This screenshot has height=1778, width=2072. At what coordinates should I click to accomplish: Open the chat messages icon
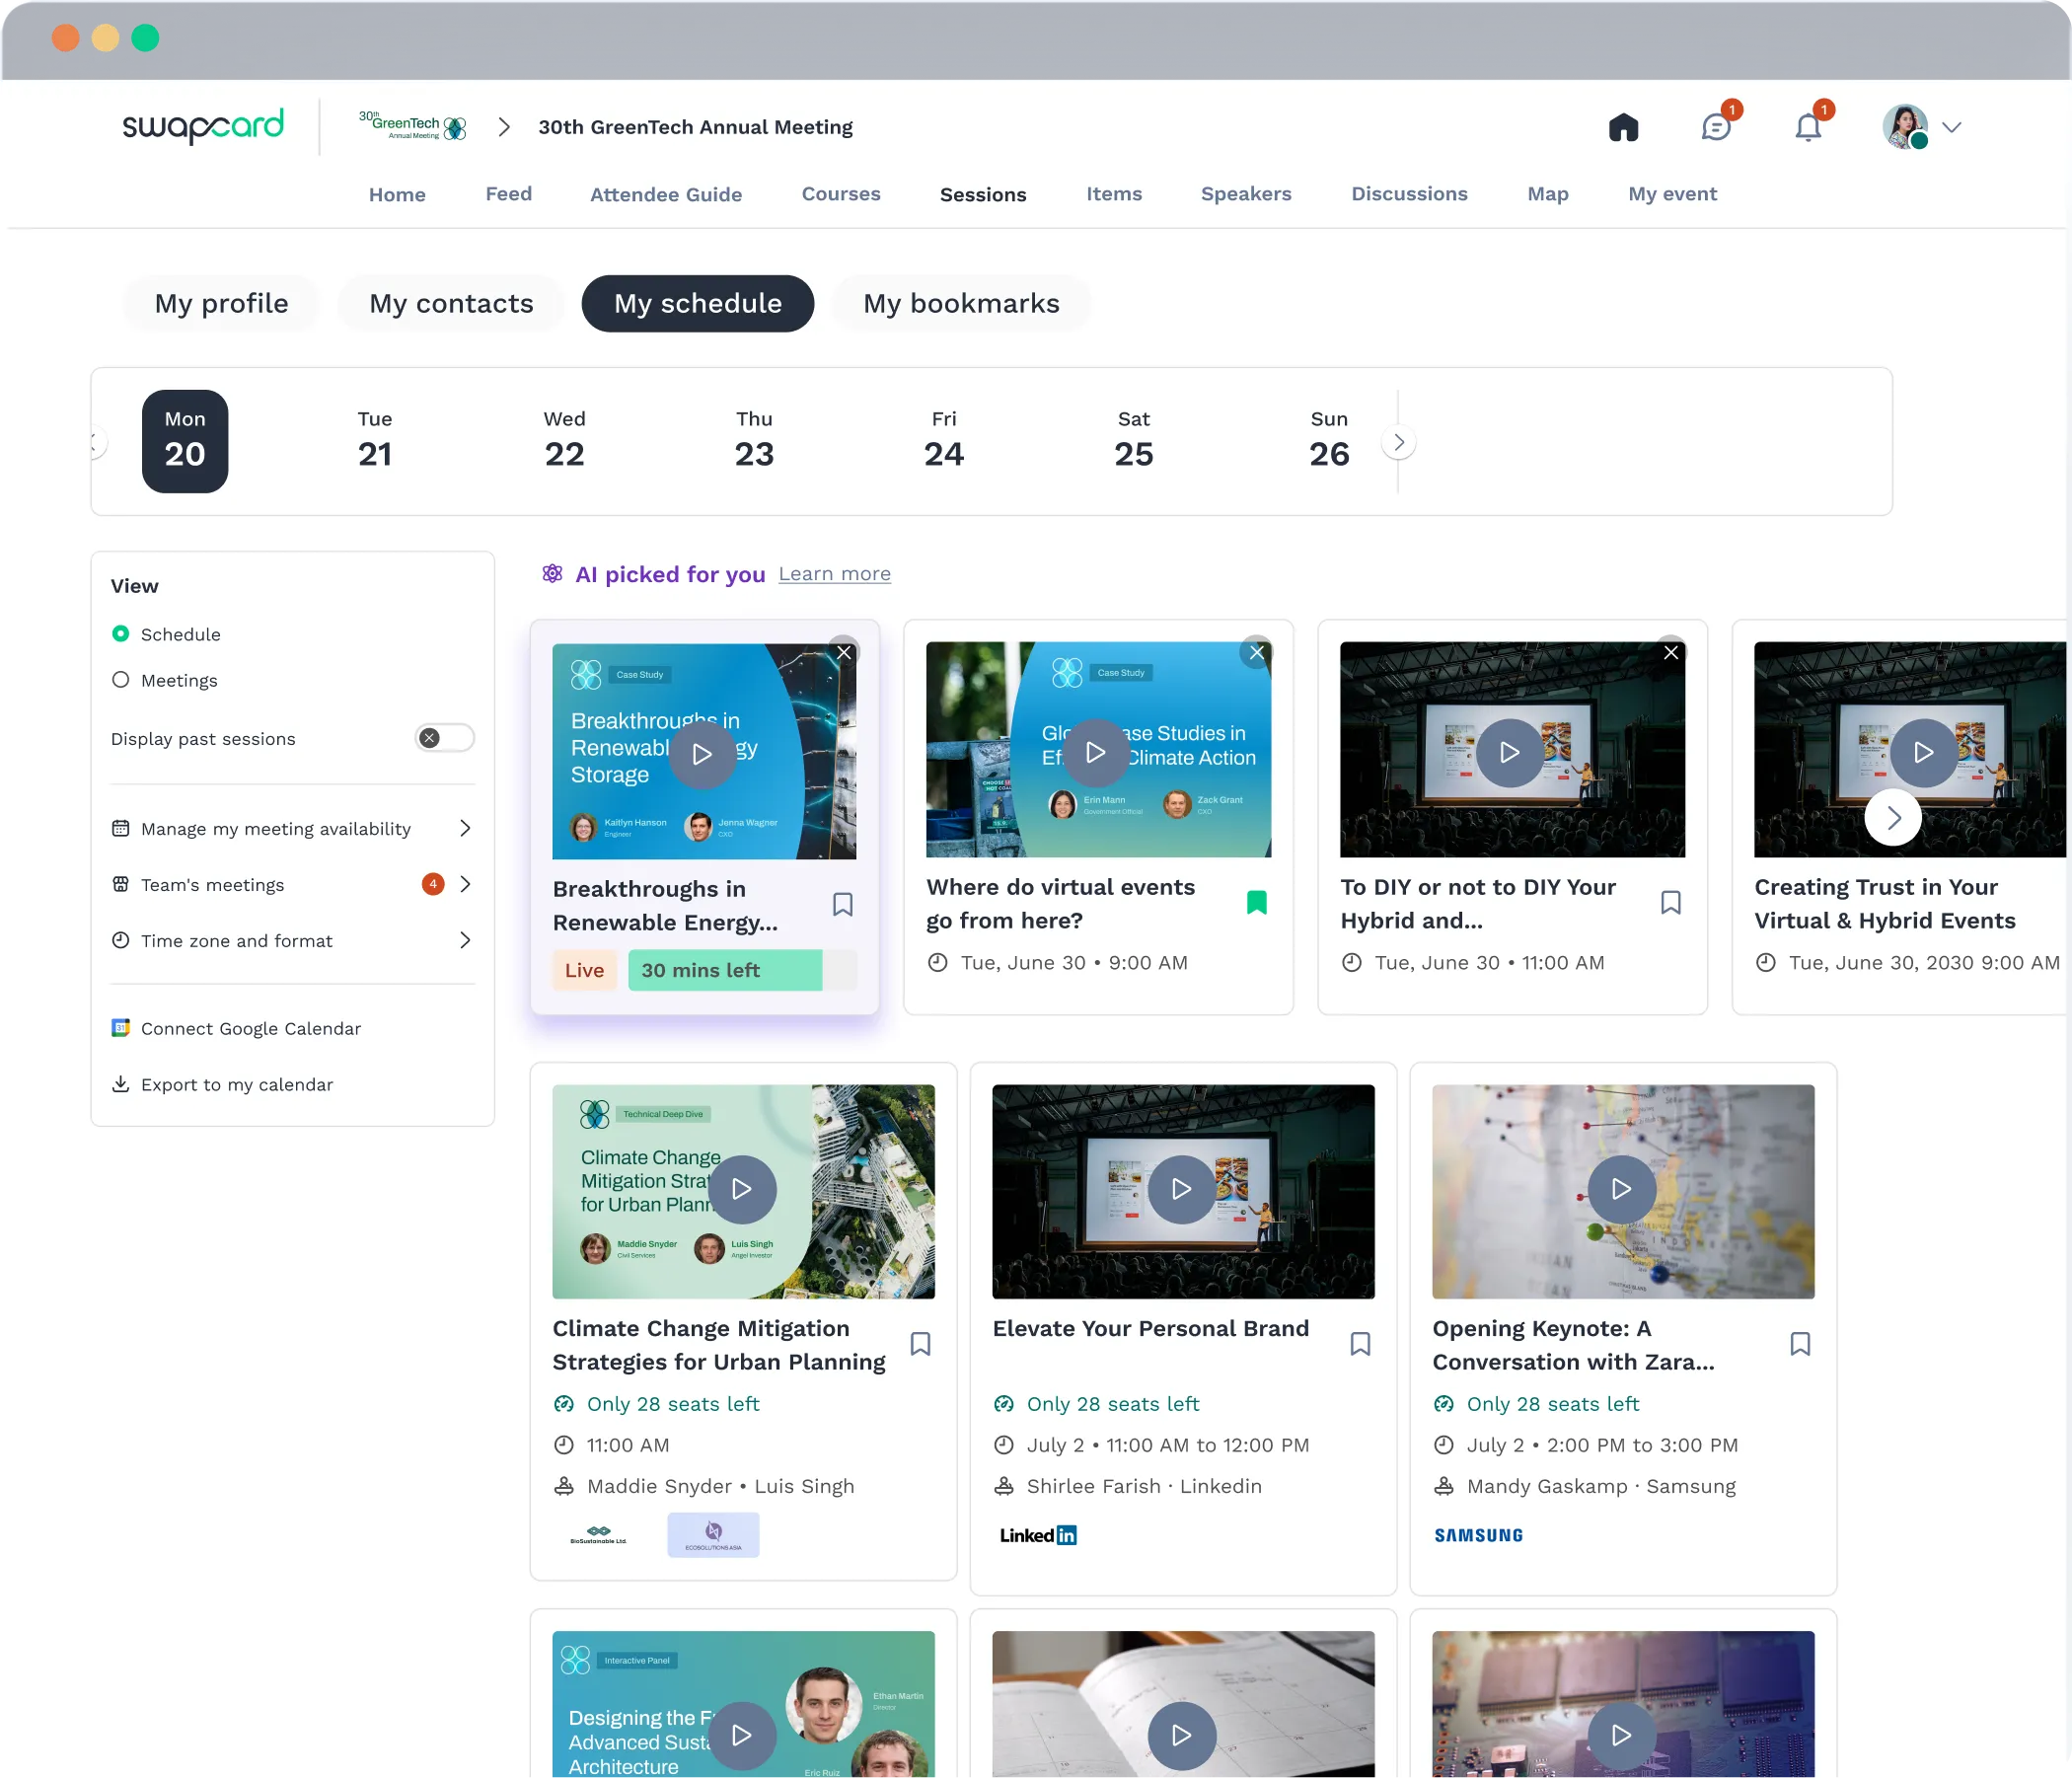coord(1716,127)
